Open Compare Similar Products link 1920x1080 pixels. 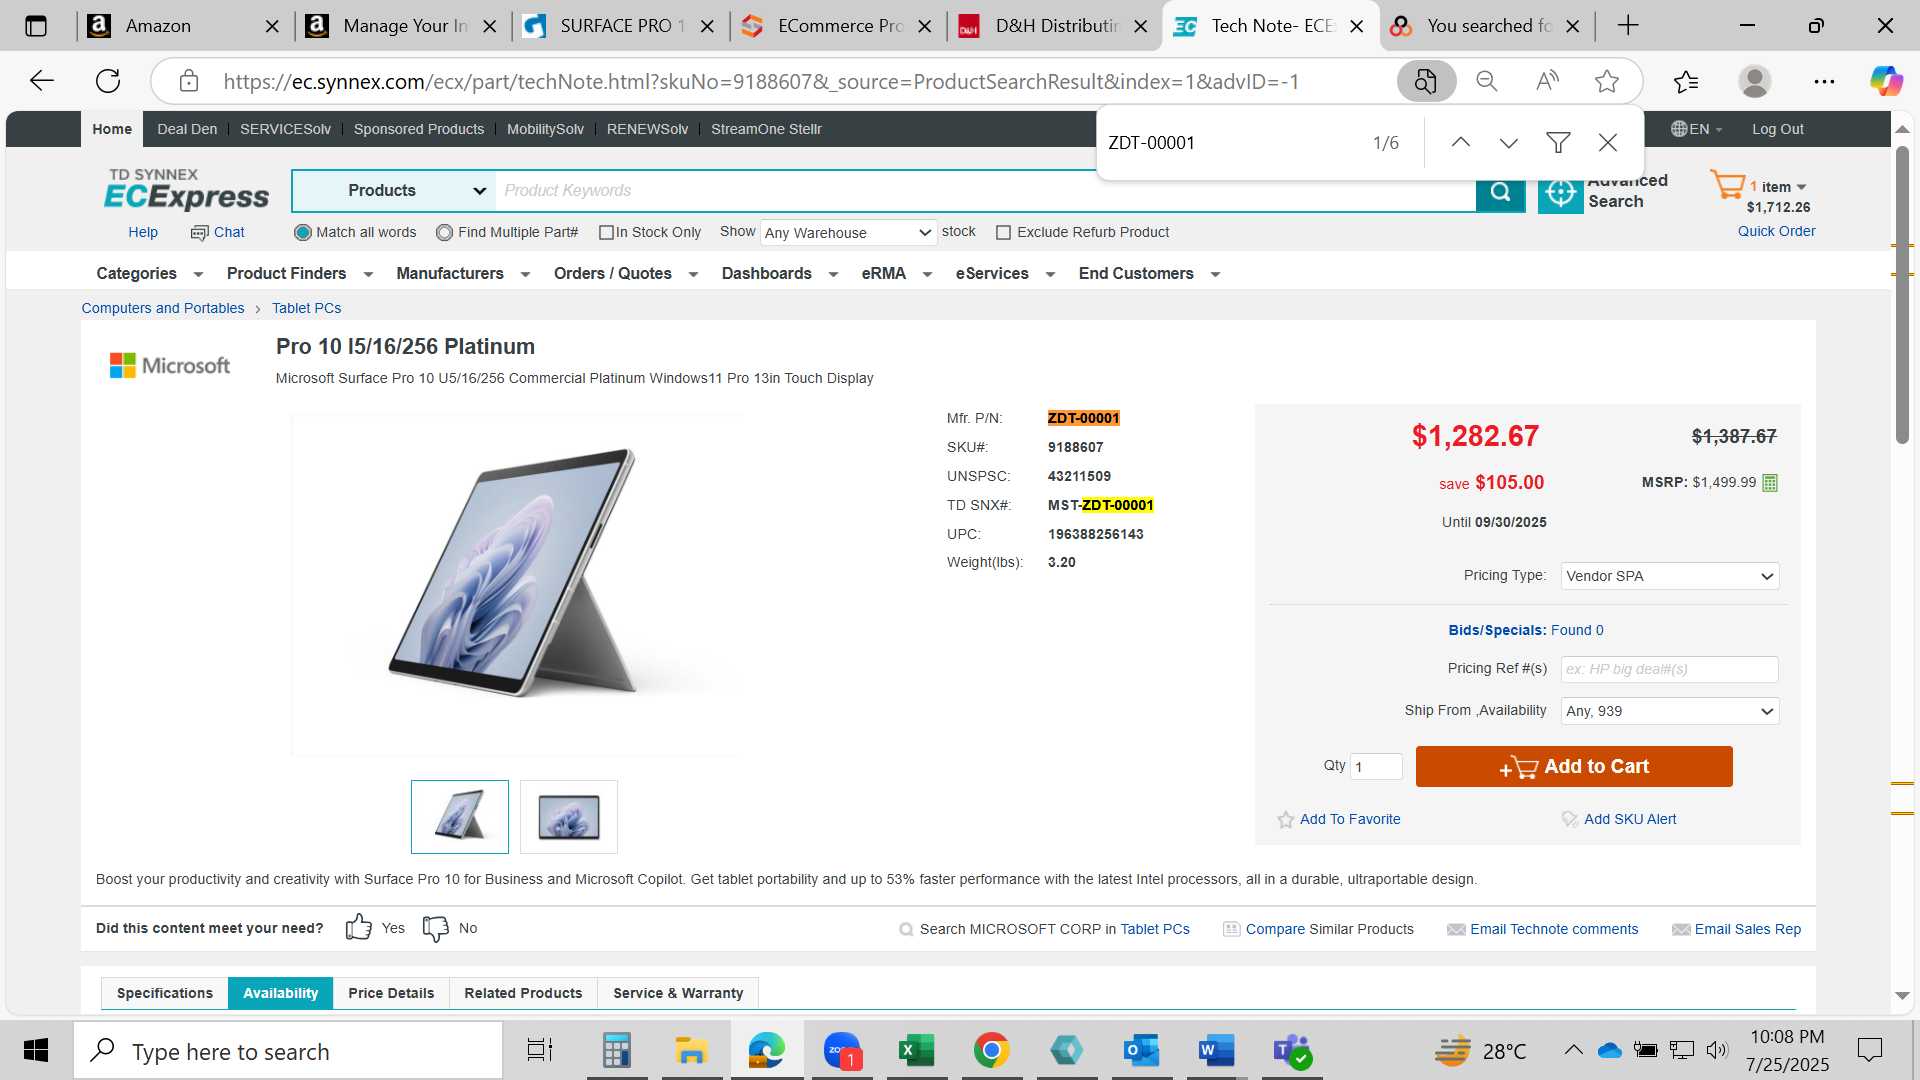click(x=1329, y=929)
